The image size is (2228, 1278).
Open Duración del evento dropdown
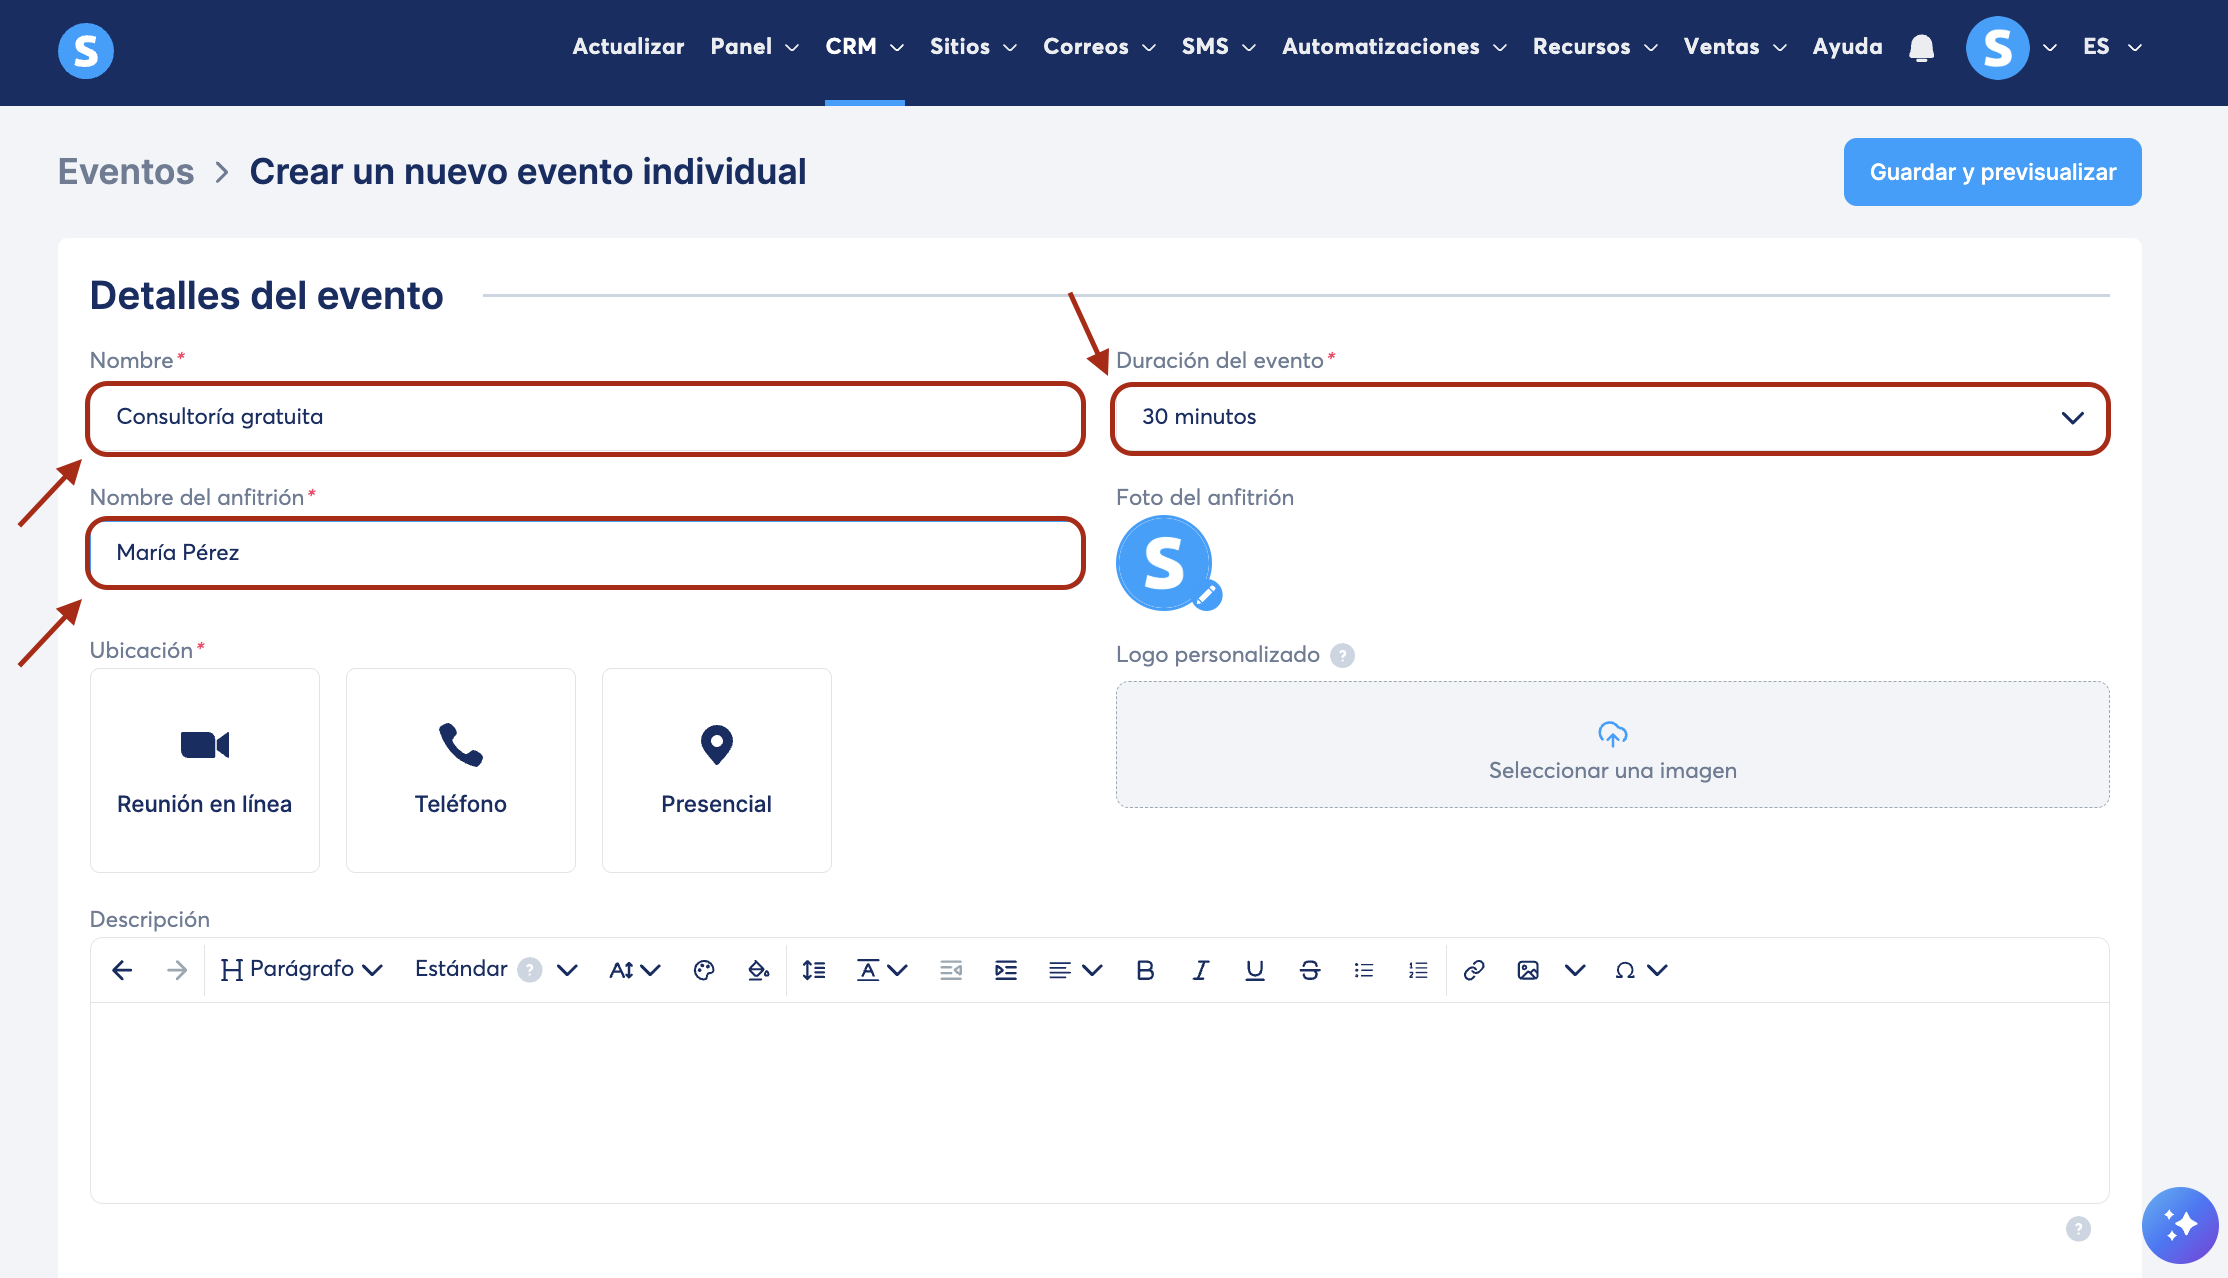pos(1610,418)
